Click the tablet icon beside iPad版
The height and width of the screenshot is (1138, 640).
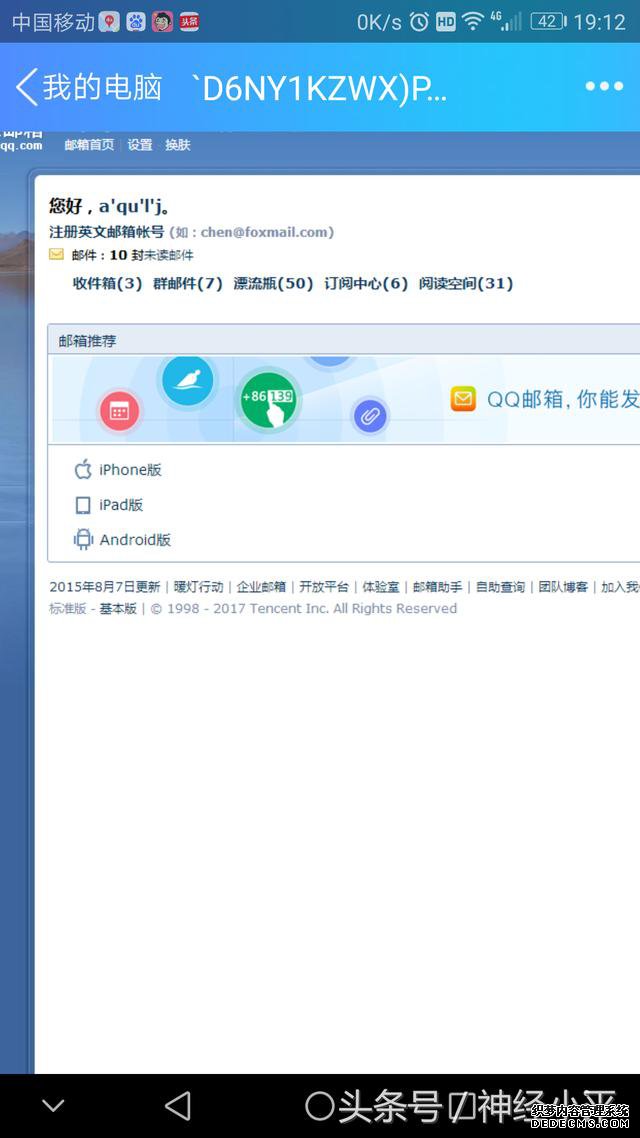point(83,505)
